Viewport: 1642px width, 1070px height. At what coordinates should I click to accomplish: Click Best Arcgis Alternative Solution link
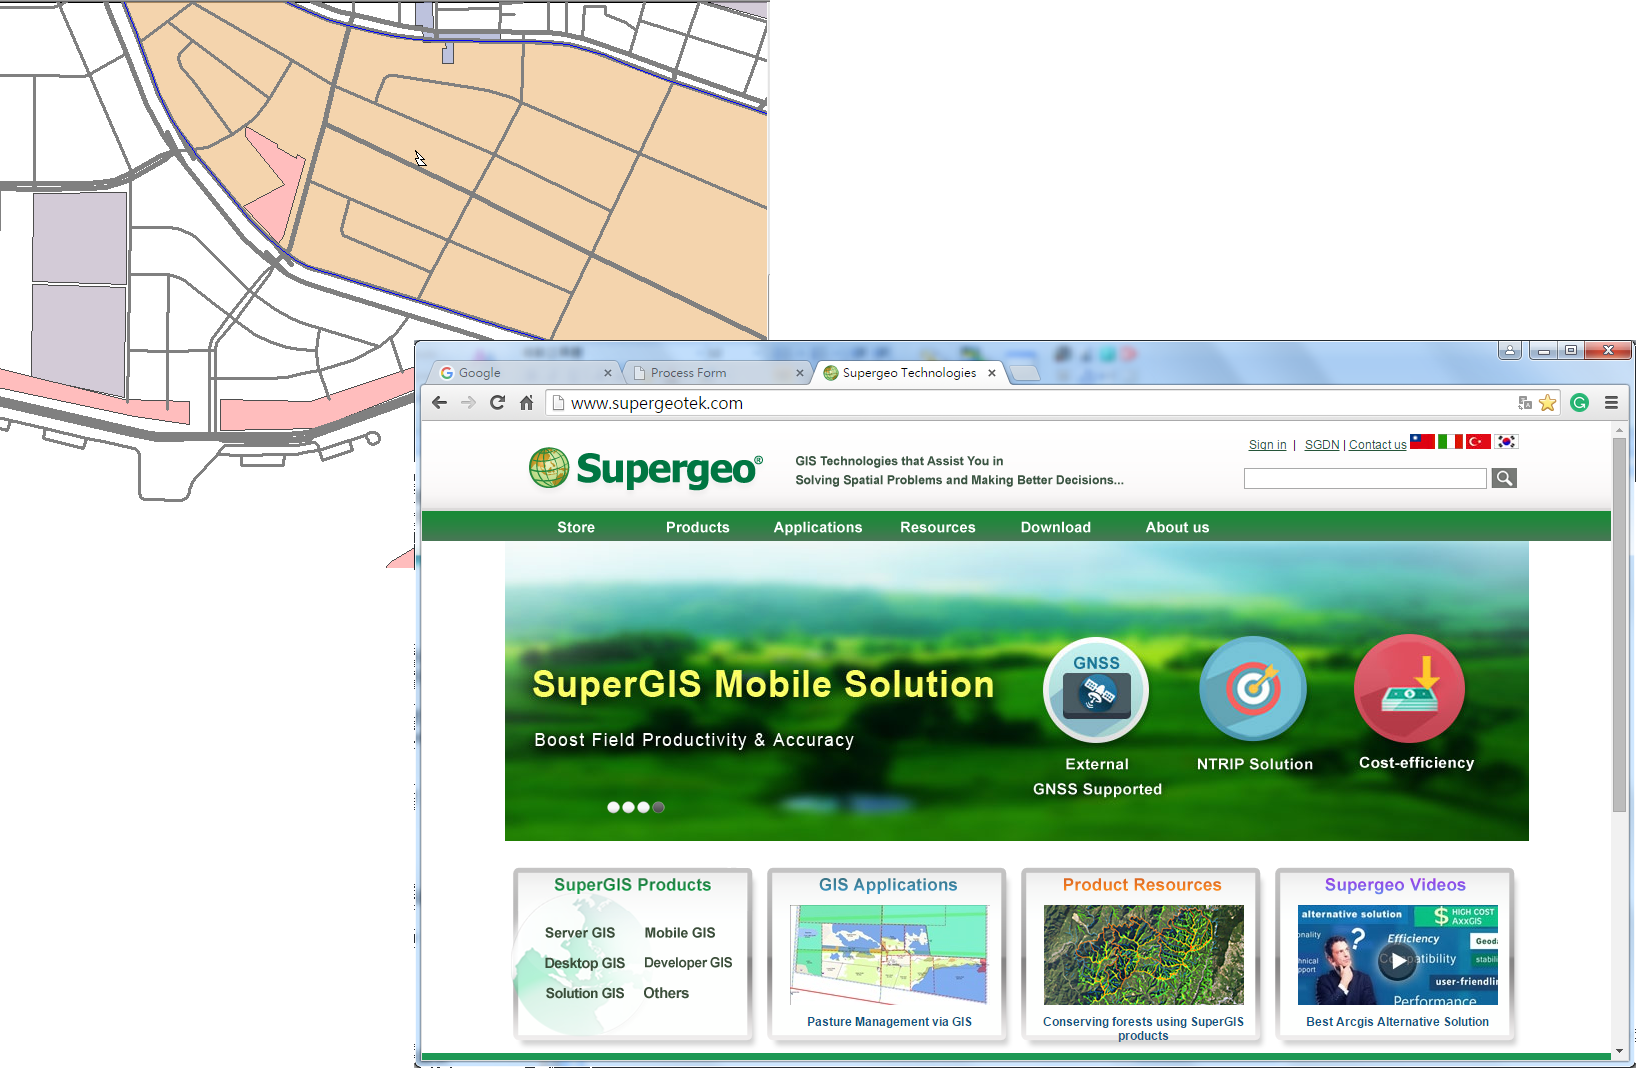click(x=1397, y=1022)
